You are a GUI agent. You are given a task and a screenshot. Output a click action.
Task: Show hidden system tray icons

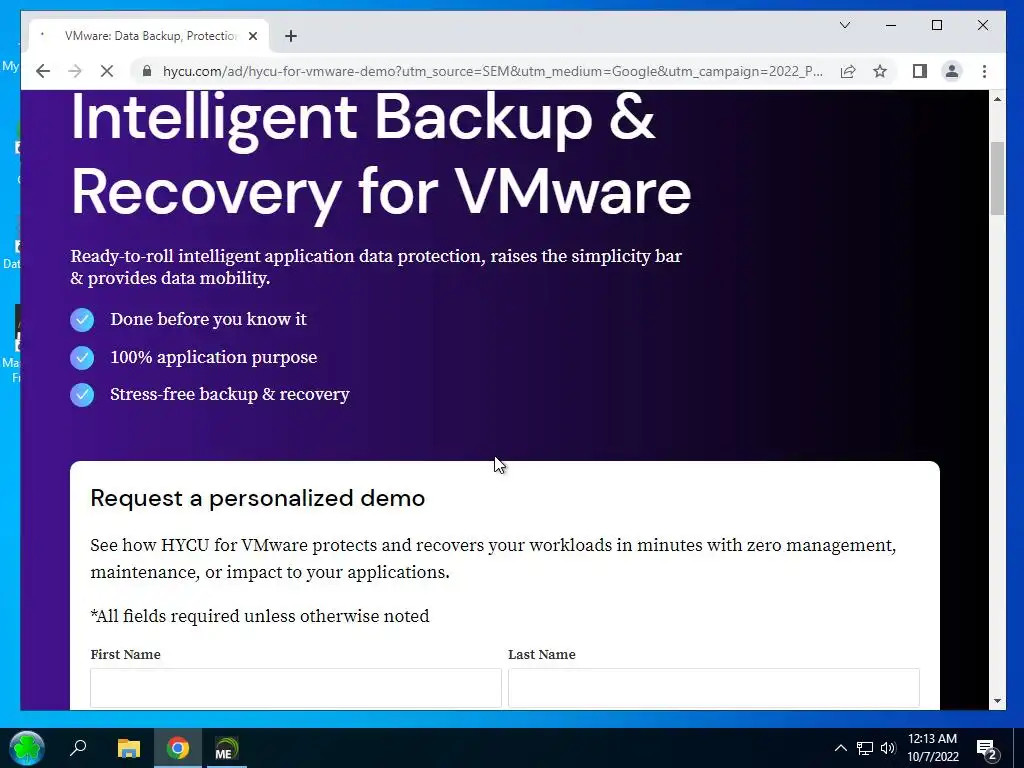click(x=840, y=748)
